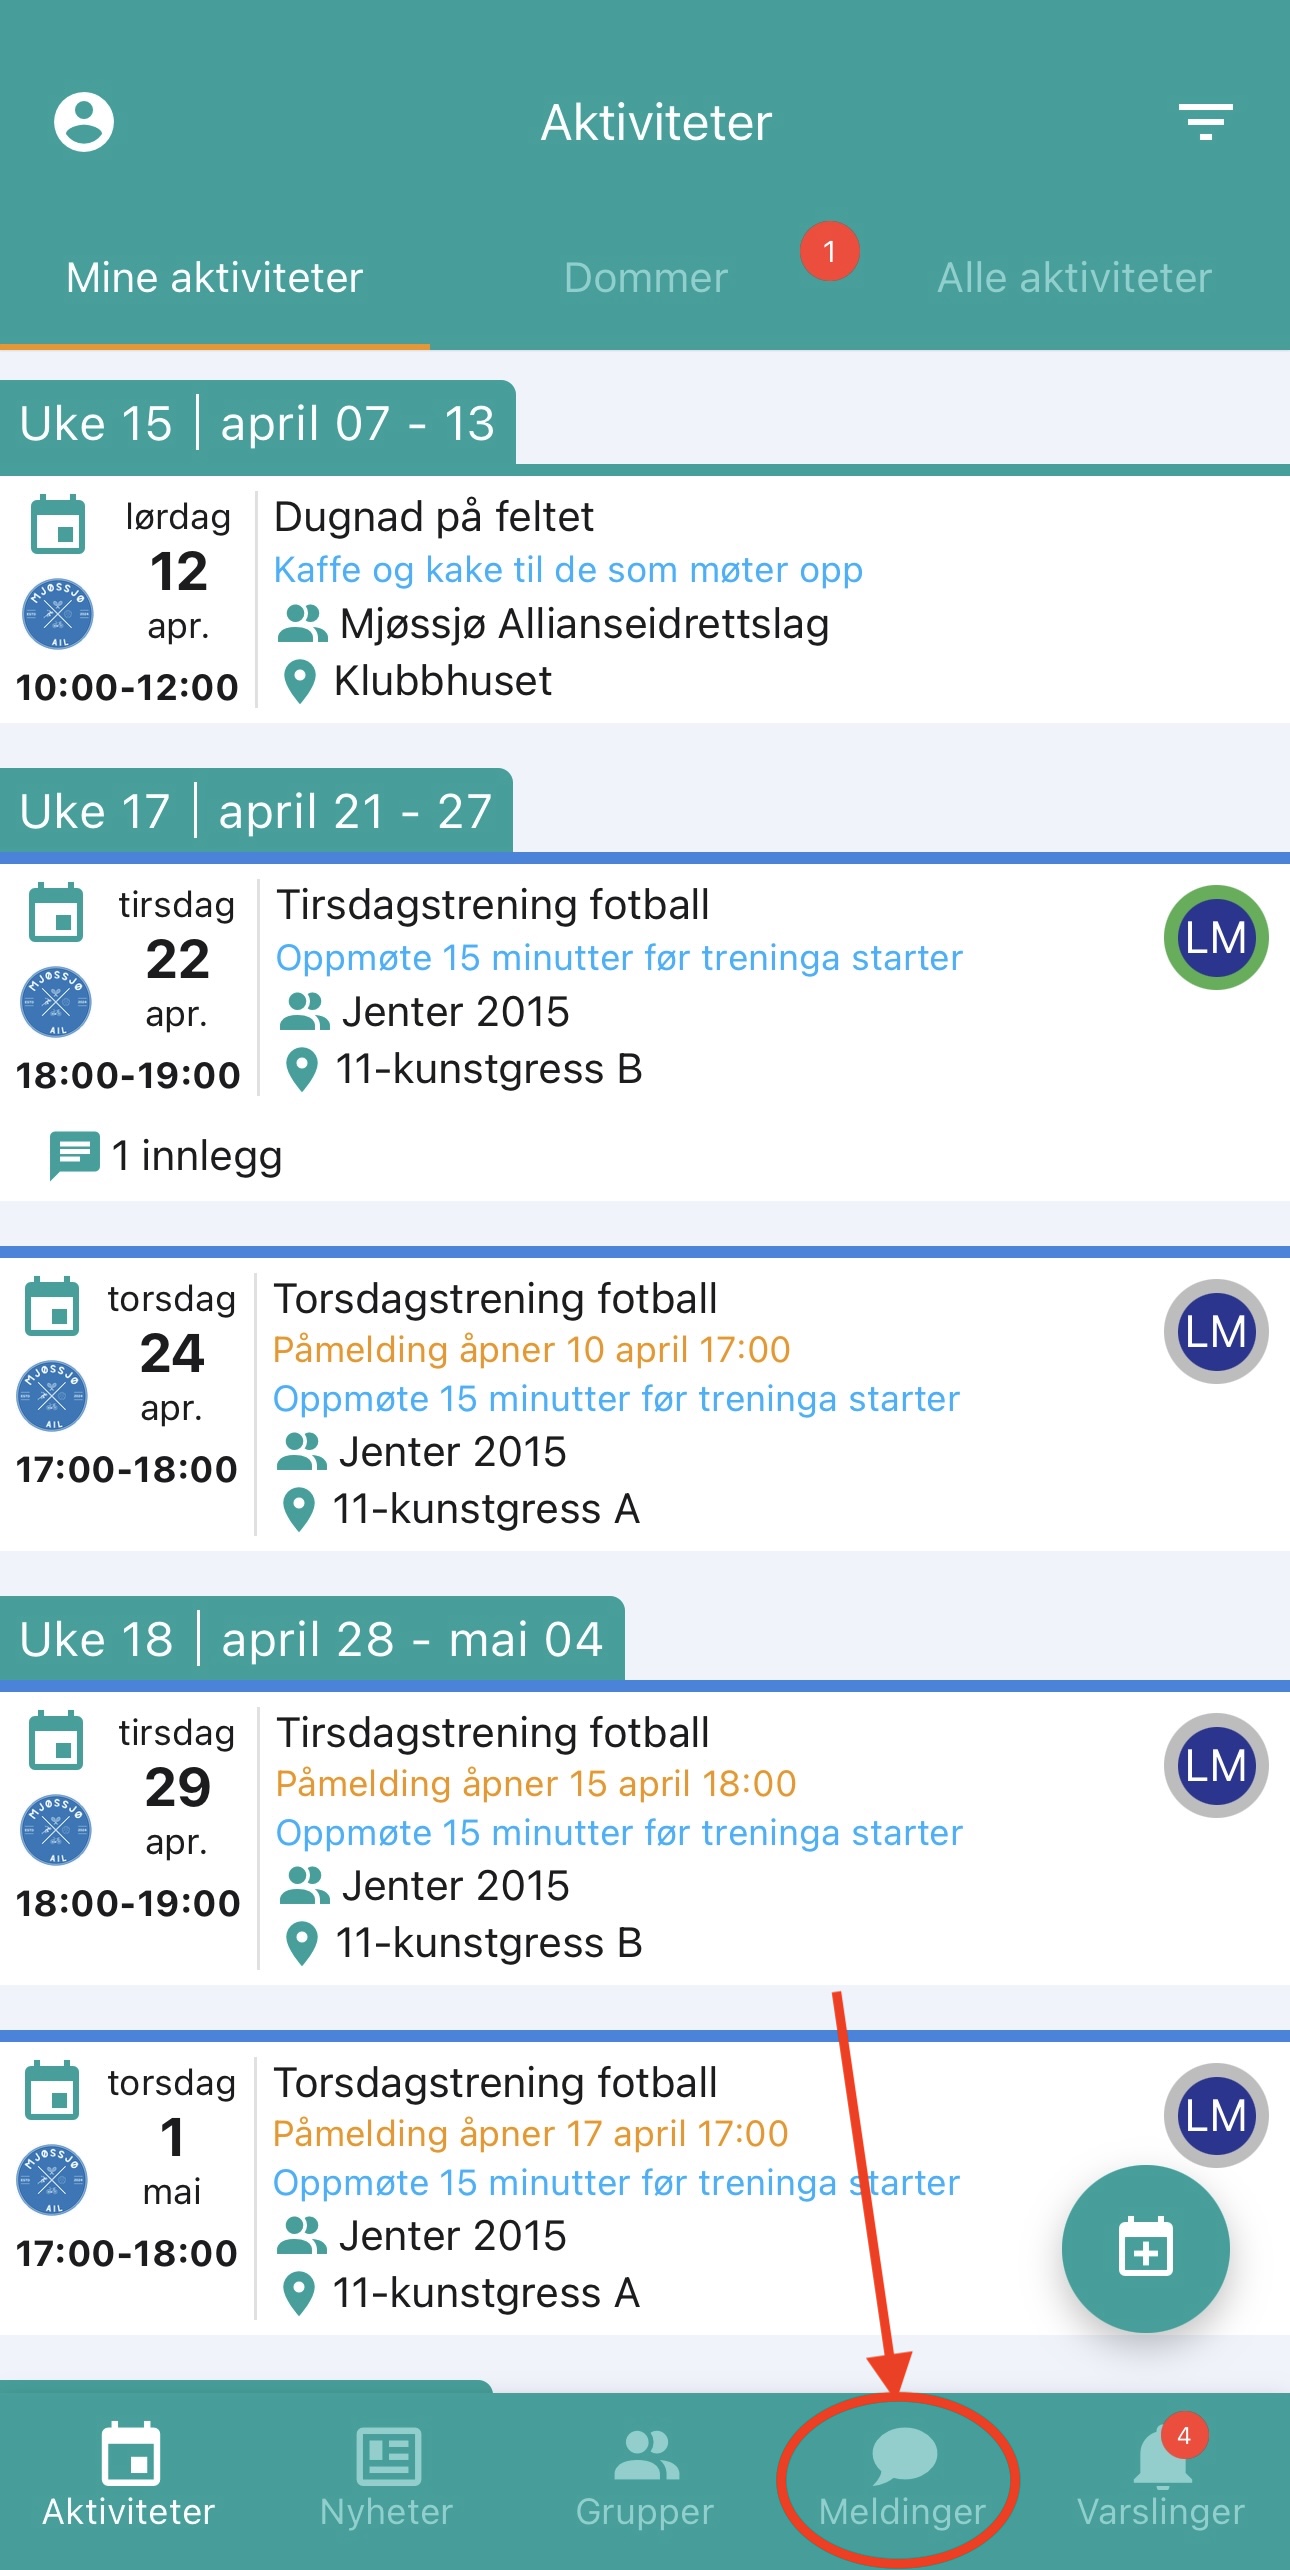Open the user profile icon

click(x=84, y=123)
